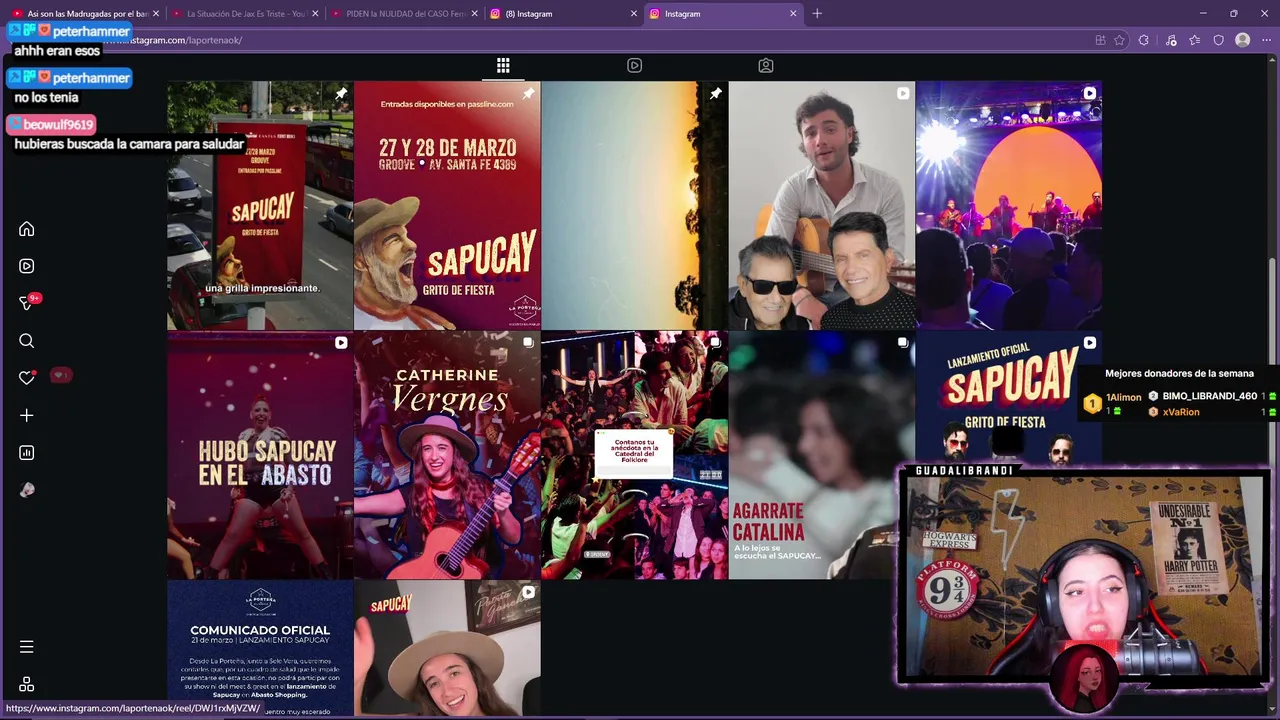Viewport: 1280px width, 720px height.
Task: Click 'Mejores donadores de la semana' heading
Action: point(1179,373)
